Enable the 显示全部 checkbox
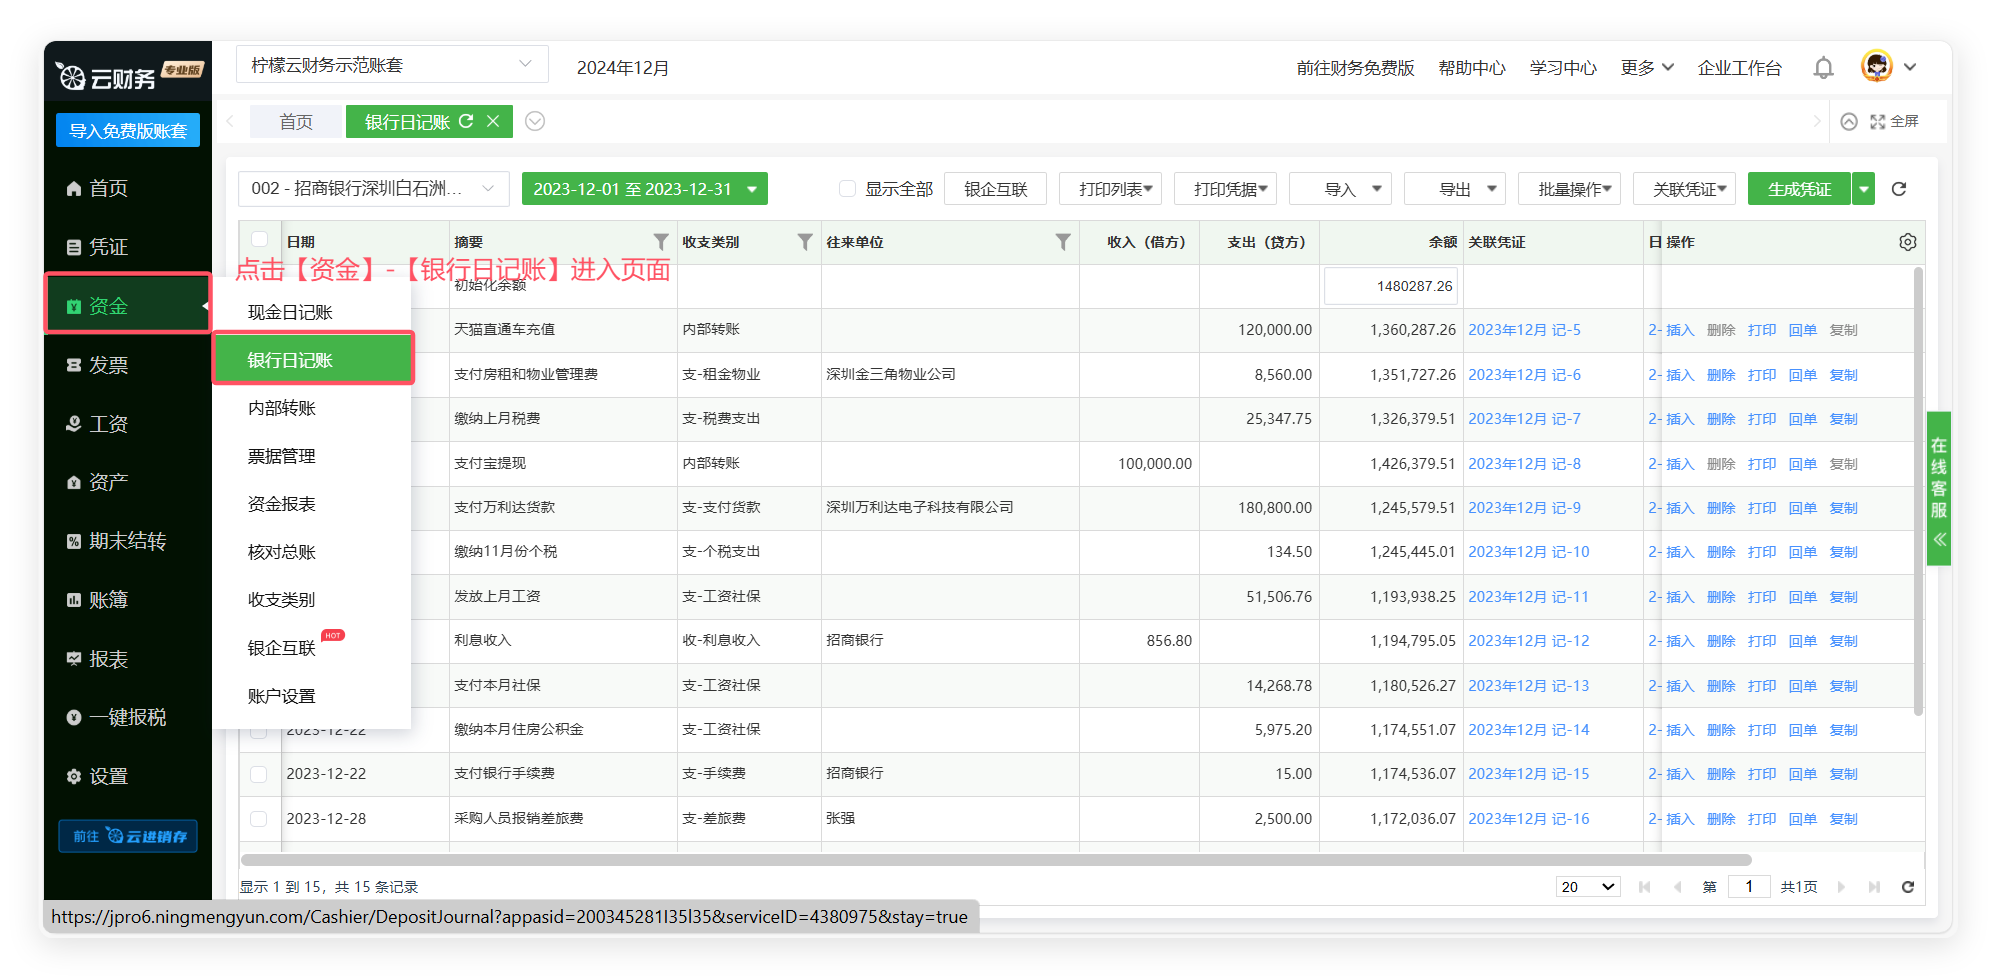Viewport: 1996px width, 976px height. click(x=847, y=189)
